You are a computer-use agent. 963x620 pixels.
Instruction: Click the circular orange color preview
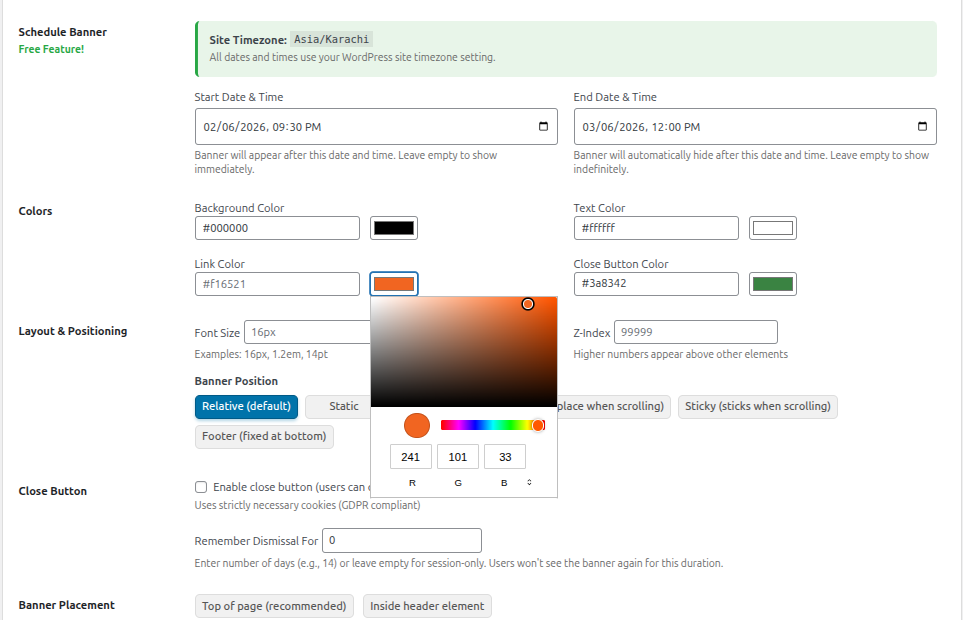coord(416,425)
